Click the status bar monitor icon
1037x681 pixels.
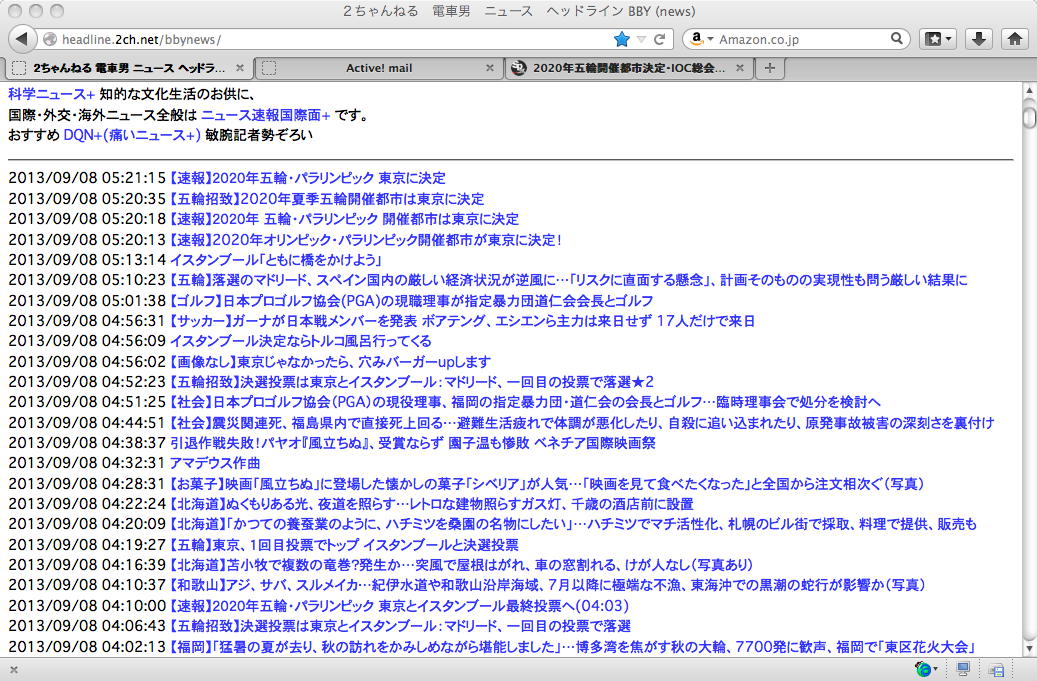(x=963, y=669)
